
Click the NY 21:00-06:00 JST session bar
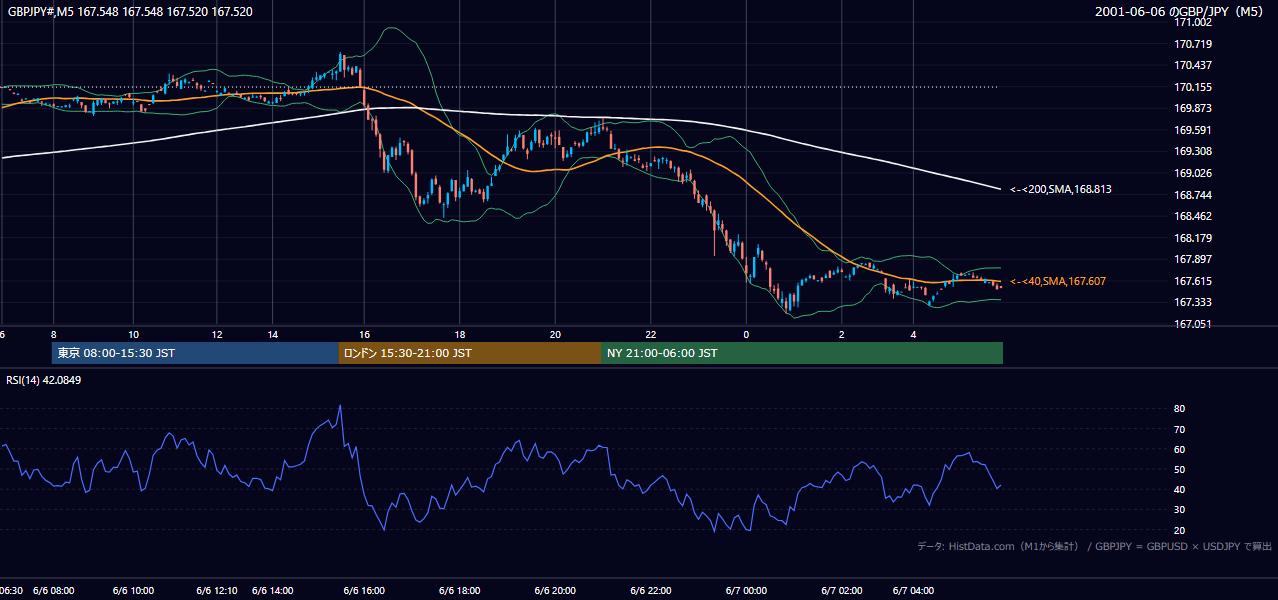(x=802, y=353)
